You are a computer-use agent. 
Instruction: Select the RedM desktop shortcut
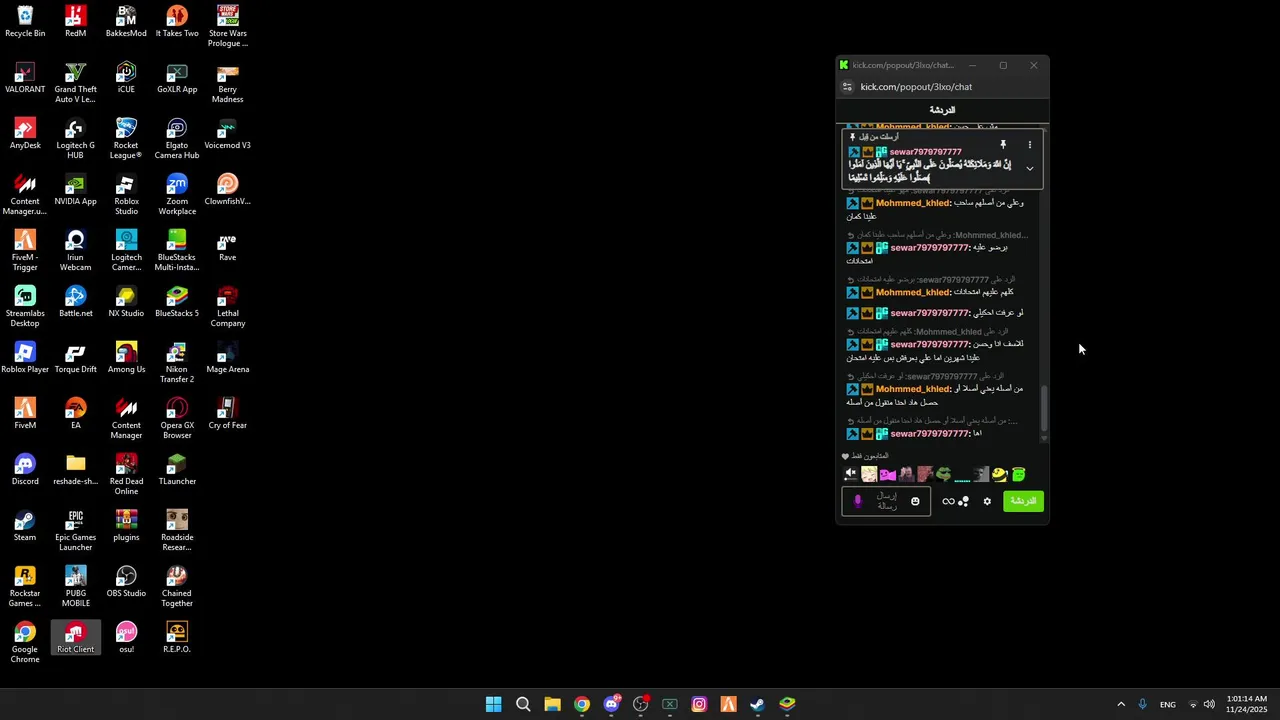coord(75,22)
